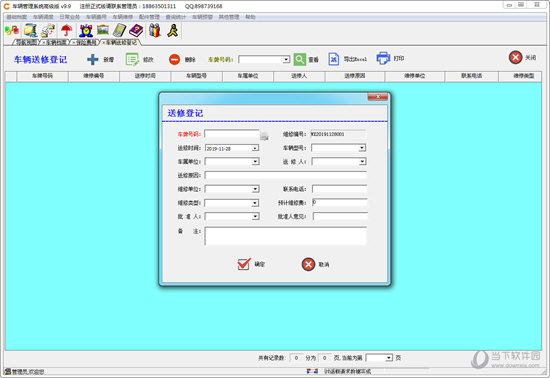Click the 联系电话 input field

tap(340, 189)
